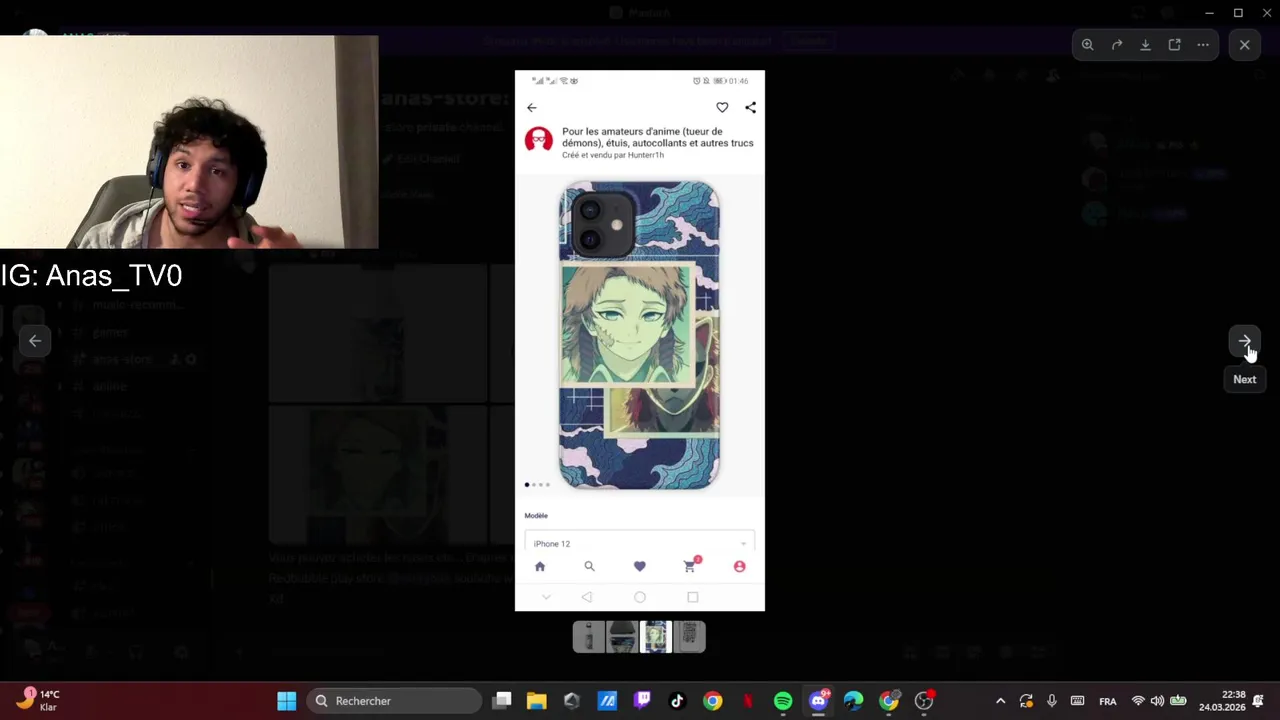
Task: Tap the back arrow in the phone screenshot
Action: coord(532,107)
